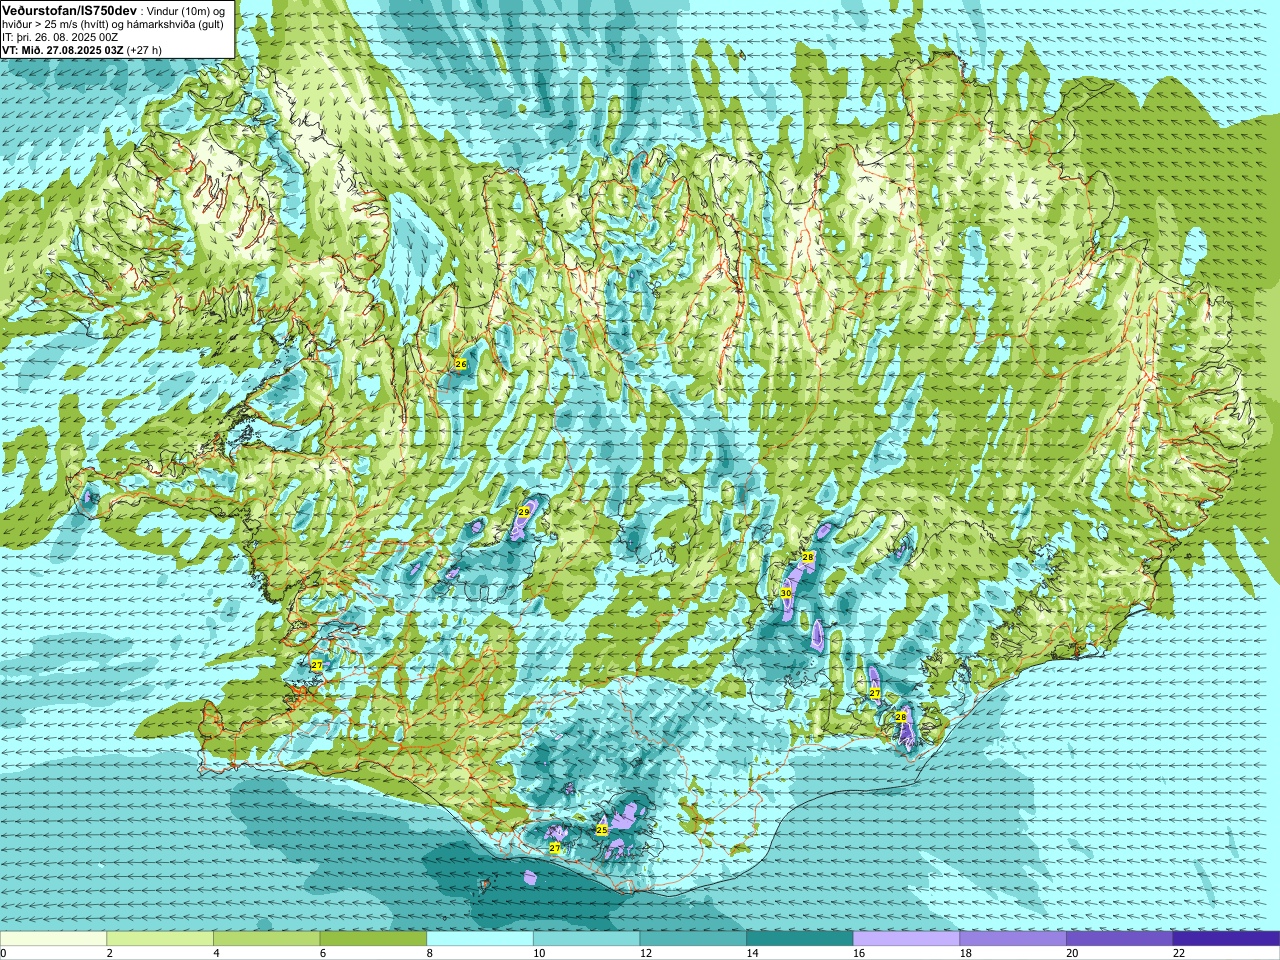Click the 18–20 m/s purple legend swatch

pos(1013,938)
